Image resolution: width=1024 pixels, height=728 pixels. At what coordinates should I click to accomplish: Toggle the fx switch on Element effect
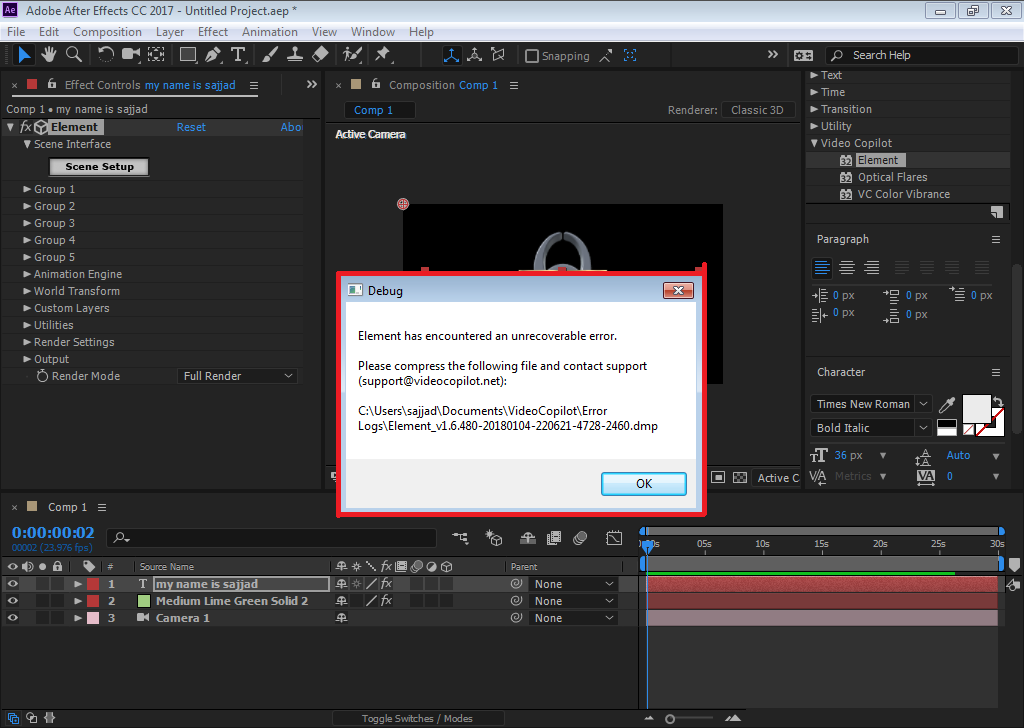point(25,127)
